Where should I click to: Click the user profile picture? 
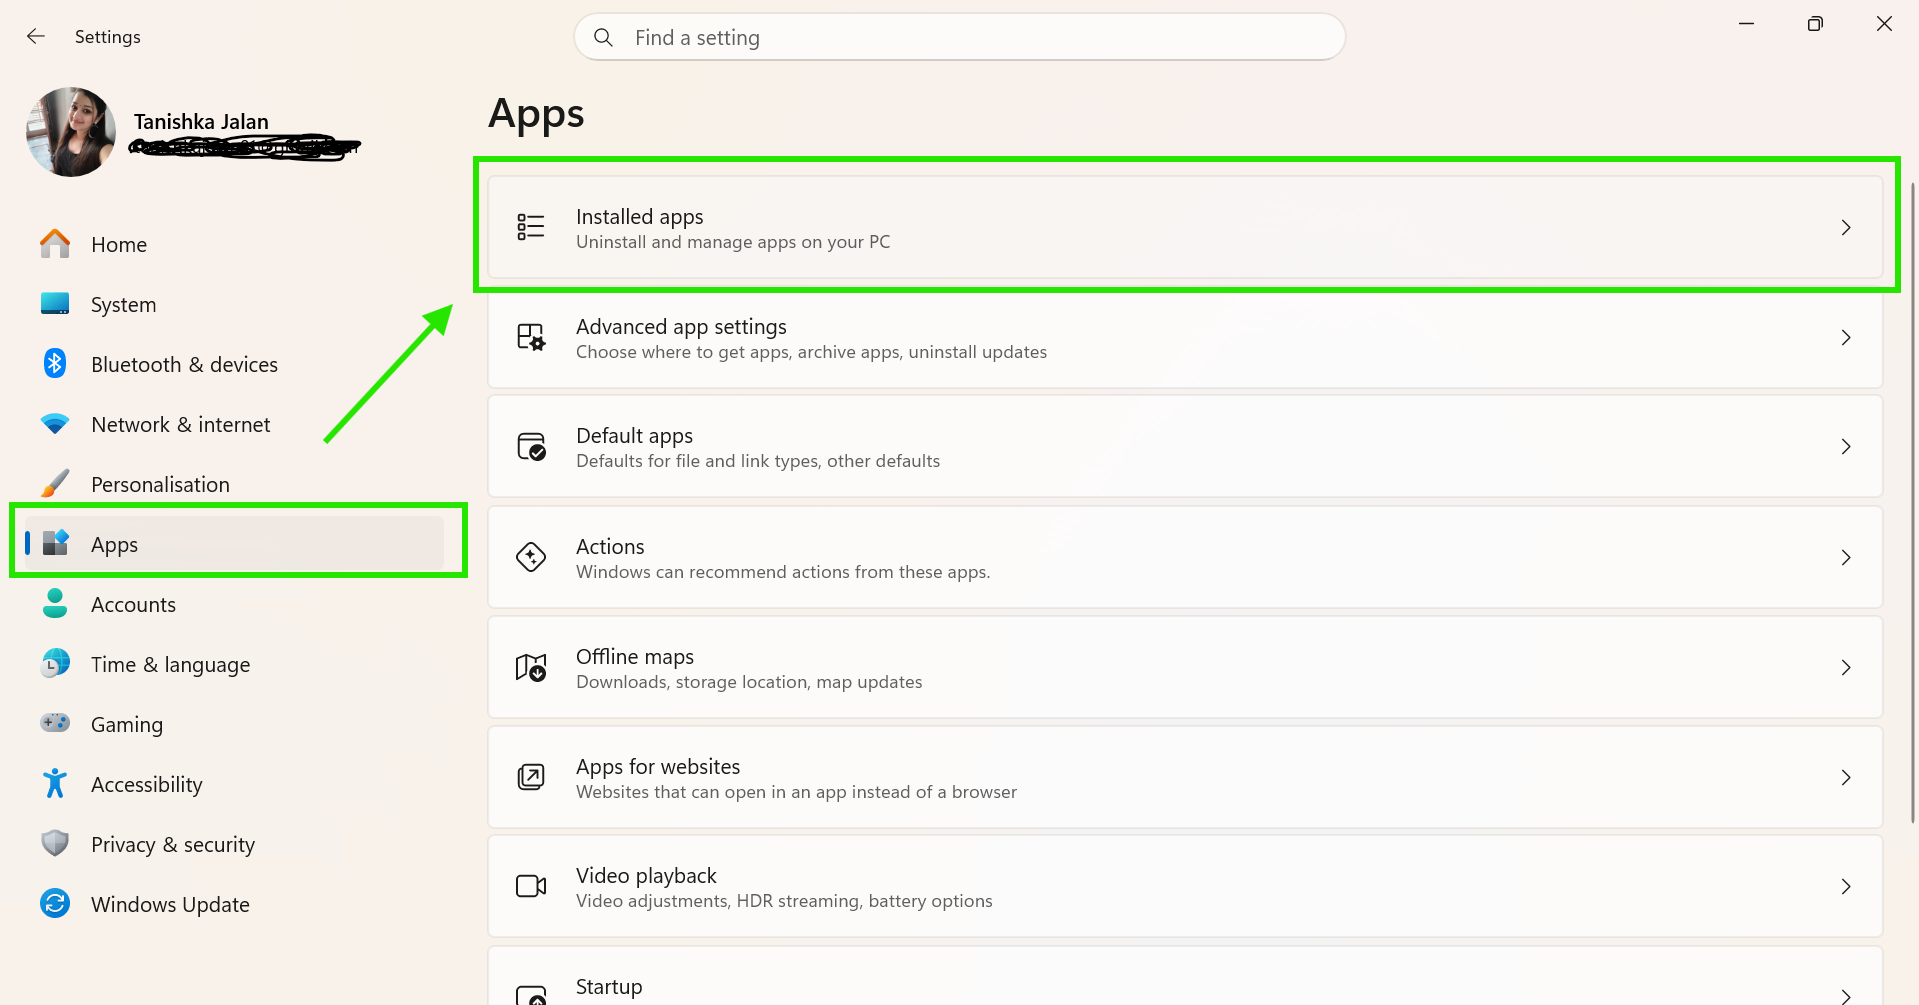point(71,132)
